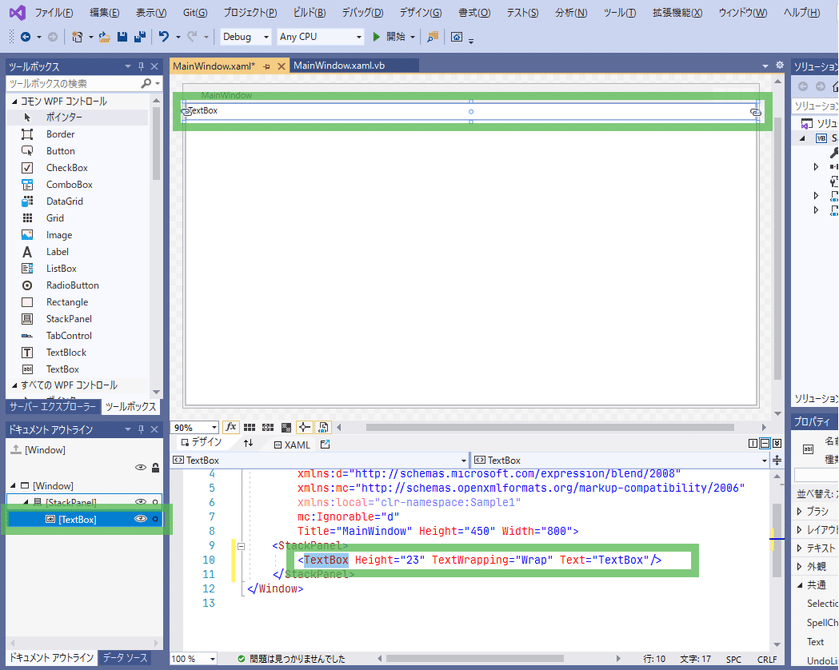
Task: Click the swap panes arrows icon
Action: tap(248, 444)
